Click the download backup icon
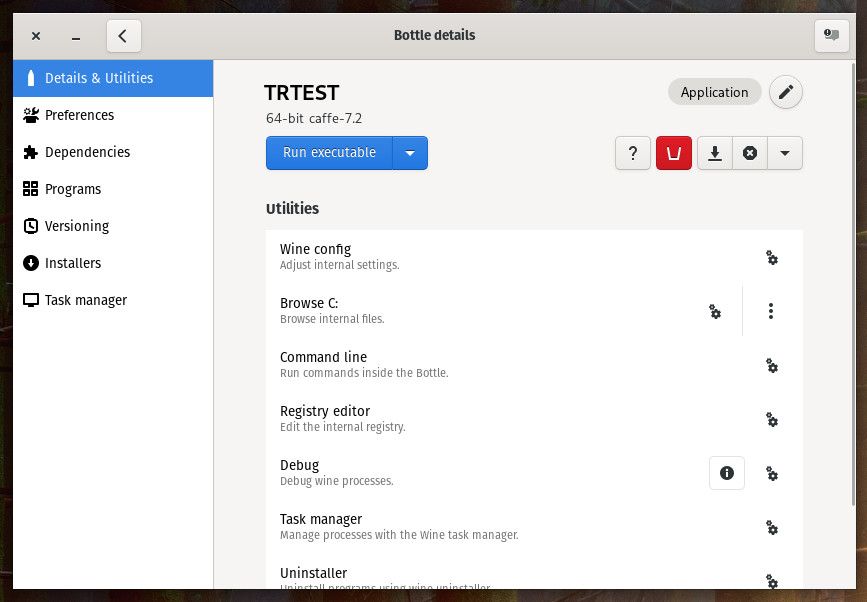Screen dimensions: 867x602 tap(715, 153)
